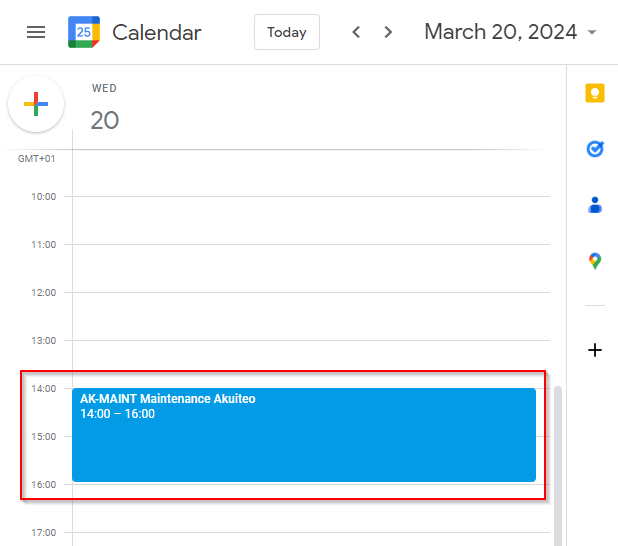Click the empty 11:00 time slot

tap(310, 268)
